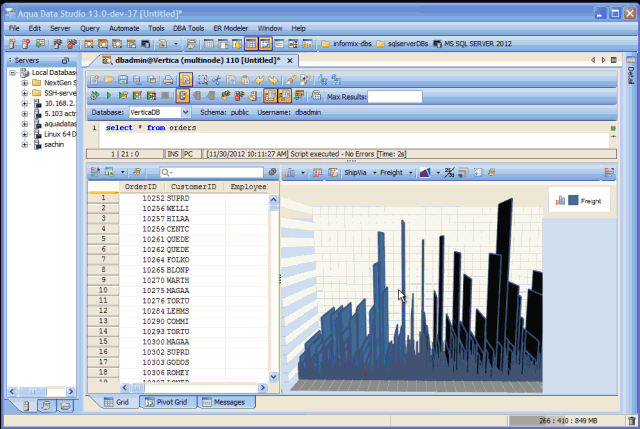Click the percent 2% chart option icon
The width and height of the screenshot is (640, 429).
449,173
